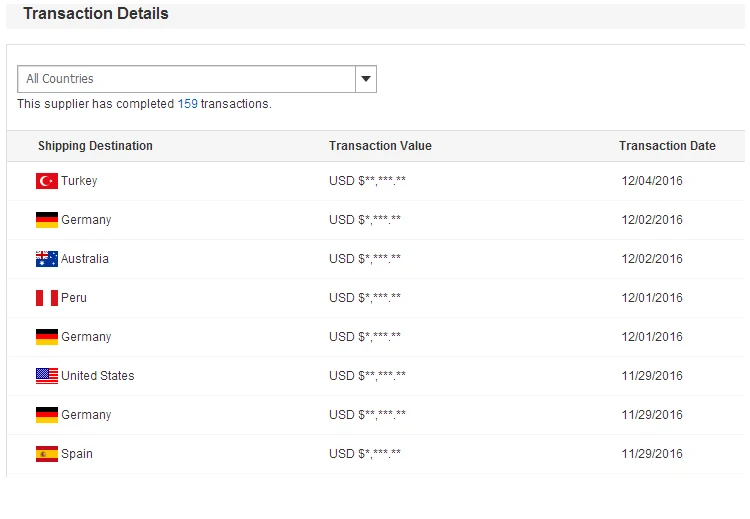Click the Shipping Destination column header
750x519 pixels.
95,146
